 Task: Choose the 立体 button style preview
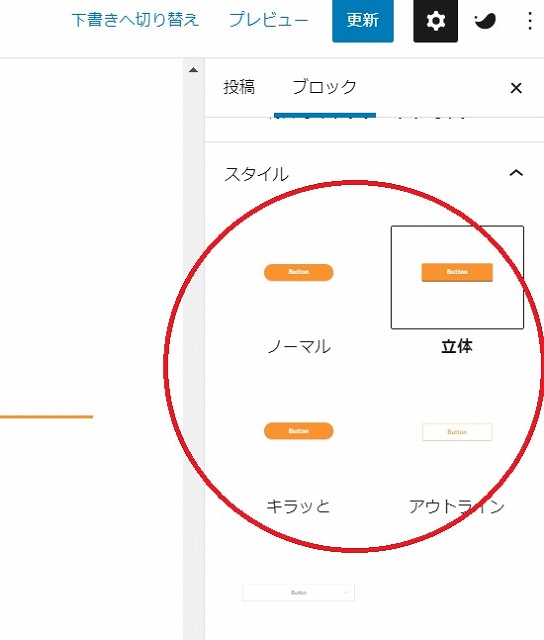point(457,277)
